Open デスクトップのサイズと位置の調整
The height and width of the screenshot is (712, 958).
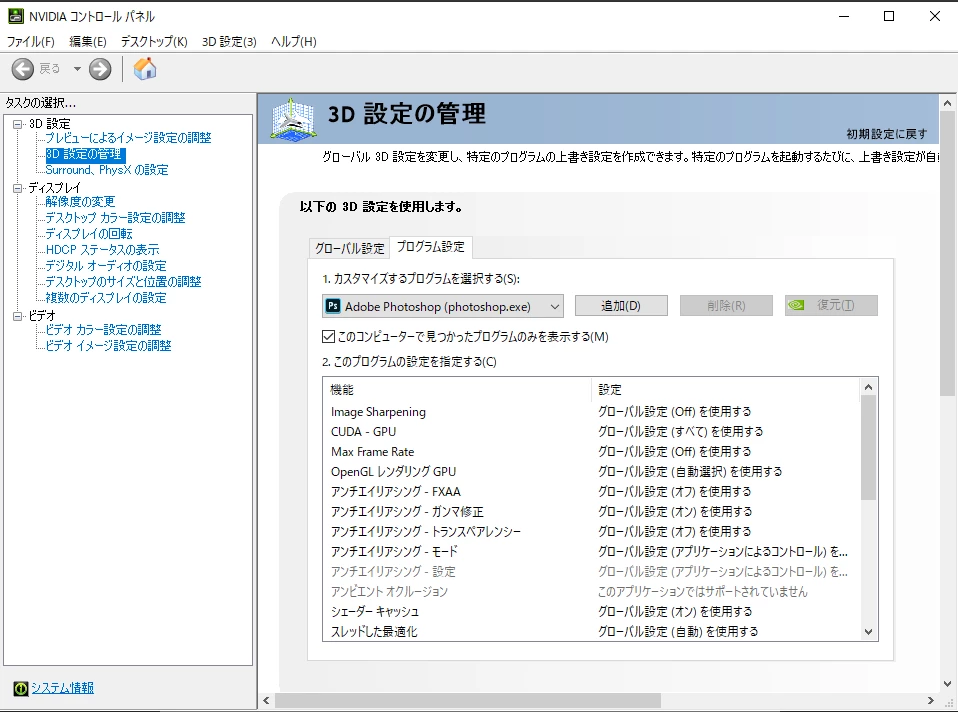coord(123,282)
